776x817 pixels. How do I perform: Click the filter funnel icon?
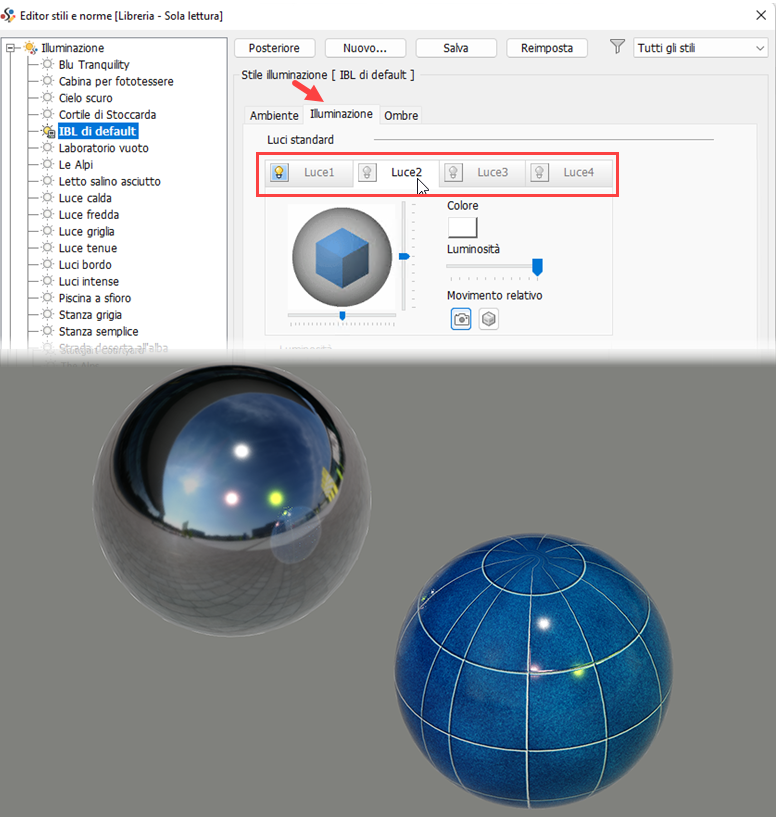coord(617,47)
